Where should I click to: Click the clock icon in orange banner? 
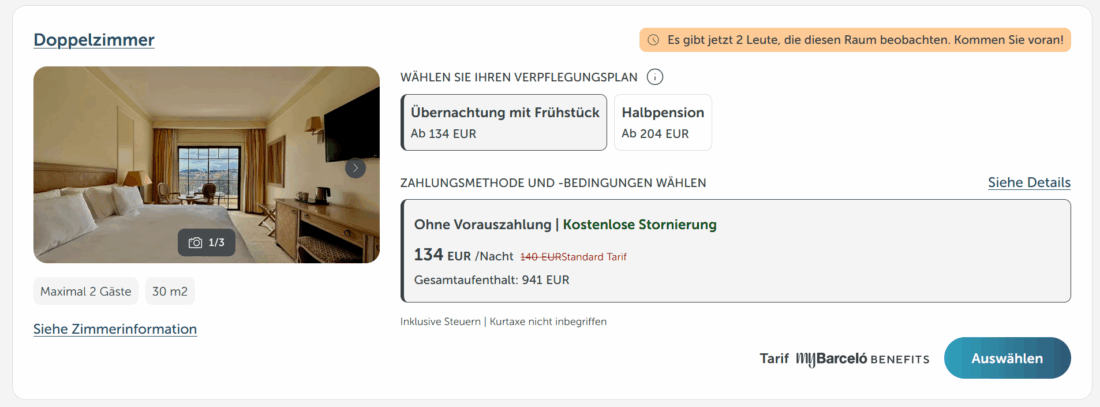coord(653,40)
